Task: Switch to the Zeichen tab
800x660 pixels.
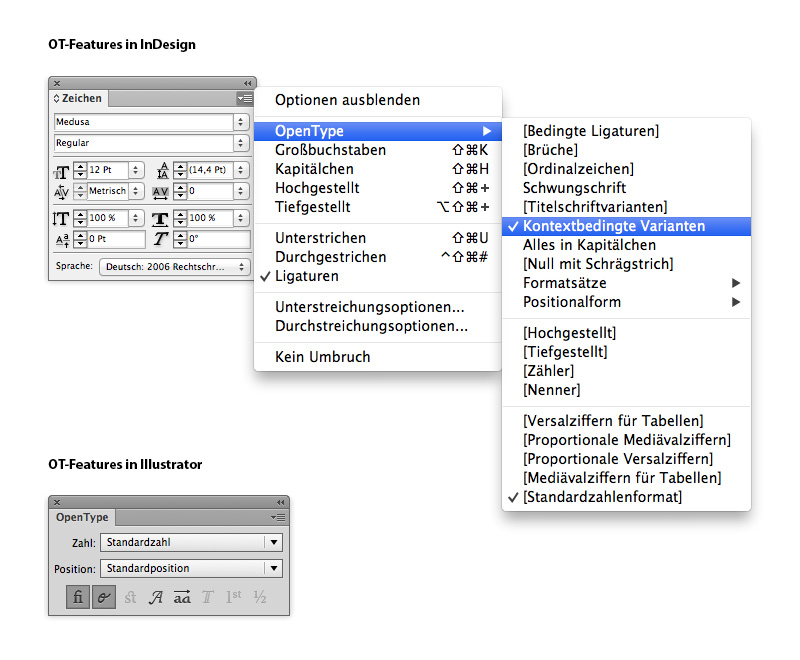Action: (x=78, y=98)
